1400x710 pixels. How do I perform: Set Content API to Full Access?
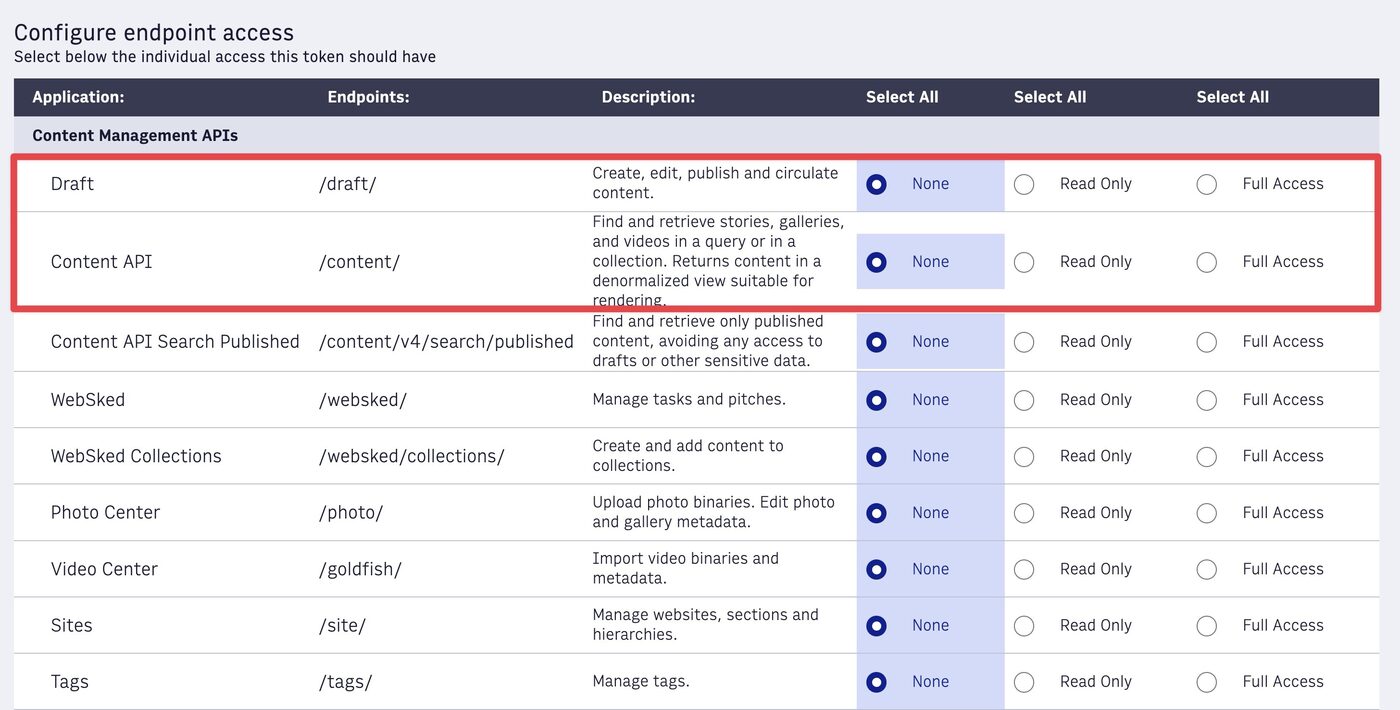(x=1207, y=262)
